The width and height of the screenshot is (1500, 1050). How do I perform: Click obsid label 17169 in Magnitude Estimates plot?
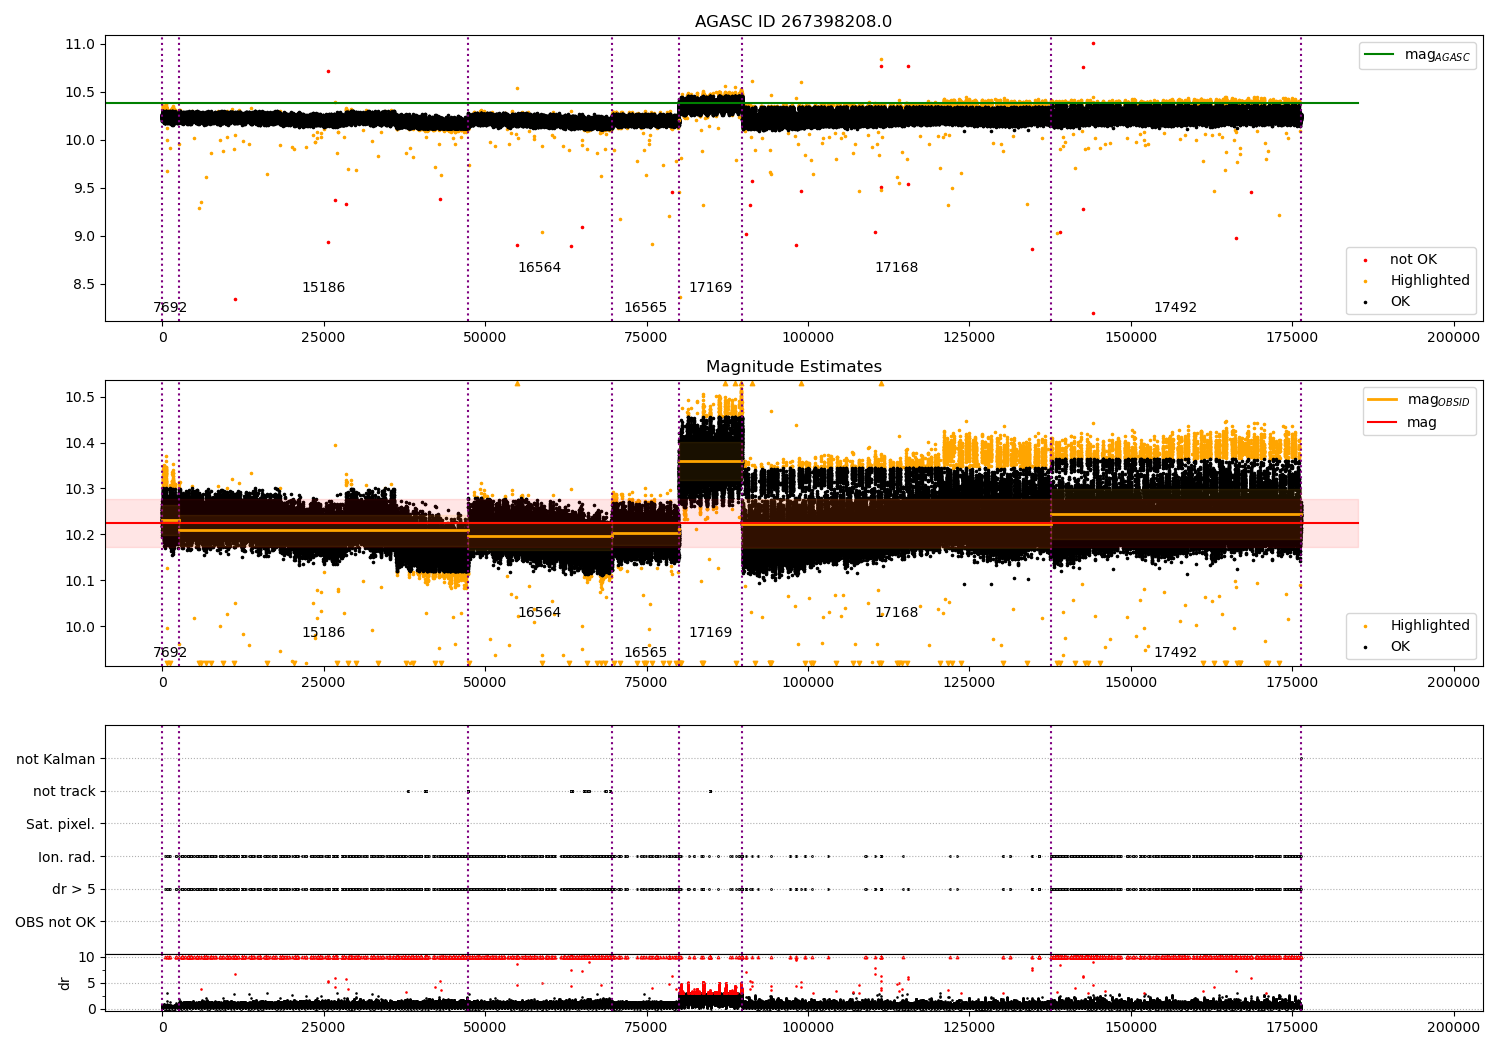(x=710, y=633)
